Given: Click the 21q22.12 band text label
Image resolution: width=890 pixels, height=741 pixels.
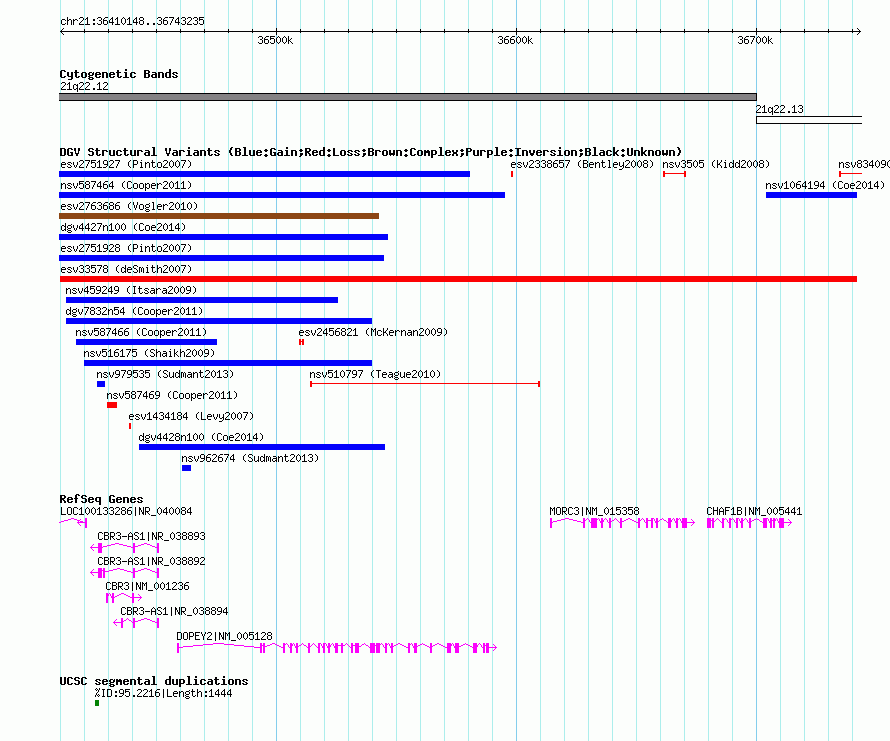Looking at the screenshot, I should click(85, 86).
